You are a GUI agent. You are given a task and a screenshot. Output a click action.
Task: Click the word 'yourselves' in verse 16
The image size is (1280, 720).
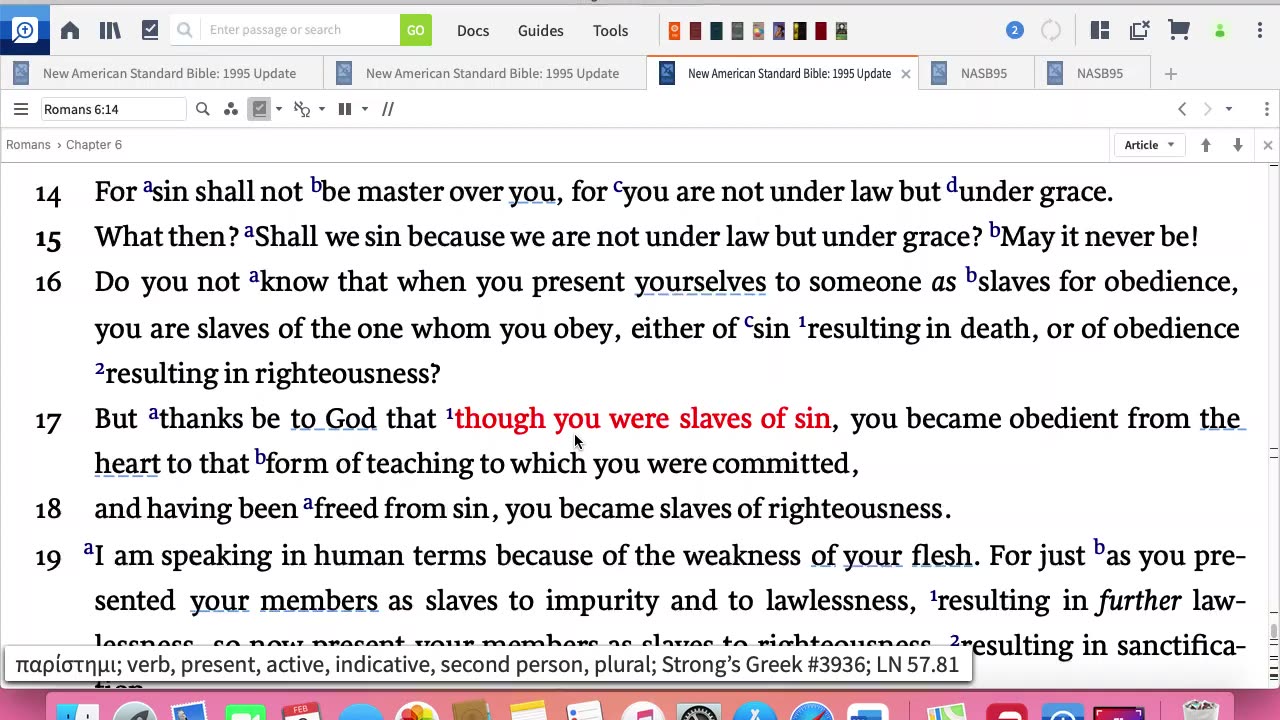coord(700,283)
